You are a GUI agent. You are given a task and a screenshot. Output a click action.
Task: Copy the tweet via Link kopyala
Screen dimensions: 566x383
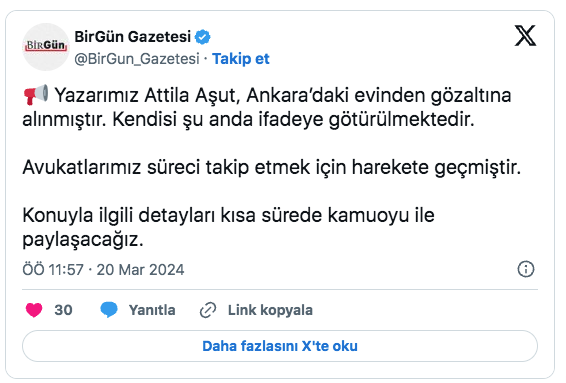tap(270, 310)
